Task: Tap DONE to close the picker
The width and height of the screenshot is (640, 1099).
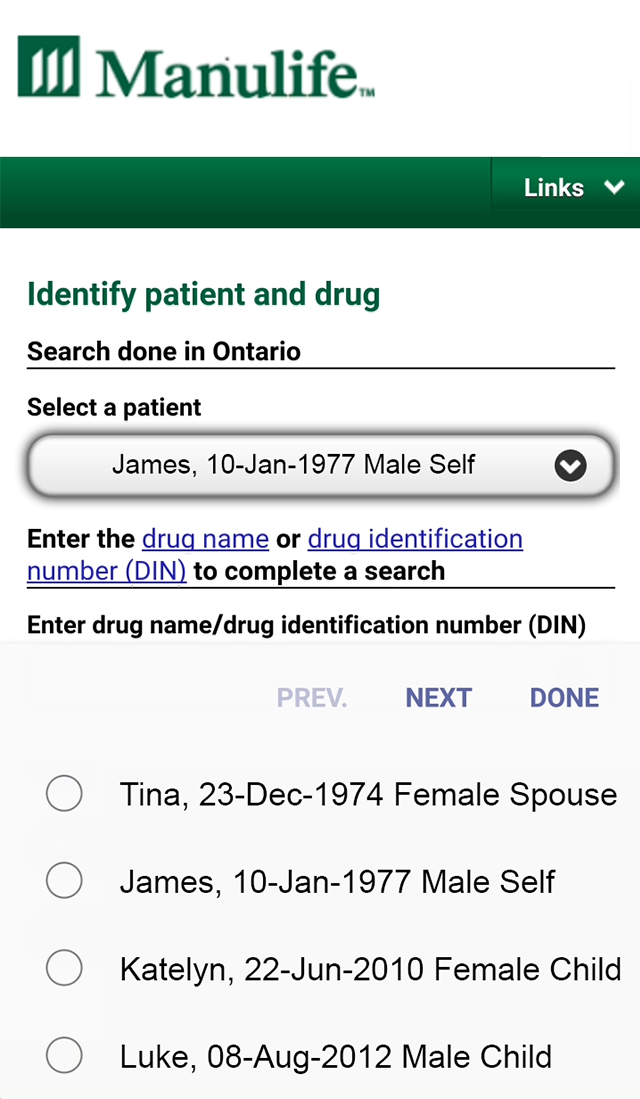Action: click(564, 698)
